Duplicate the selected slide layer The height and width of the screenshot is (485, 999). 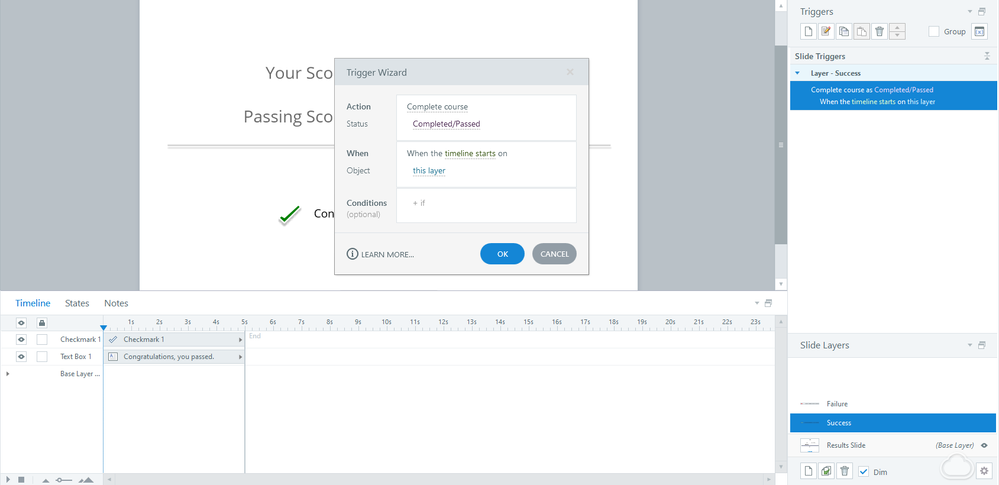coord(826,471)
